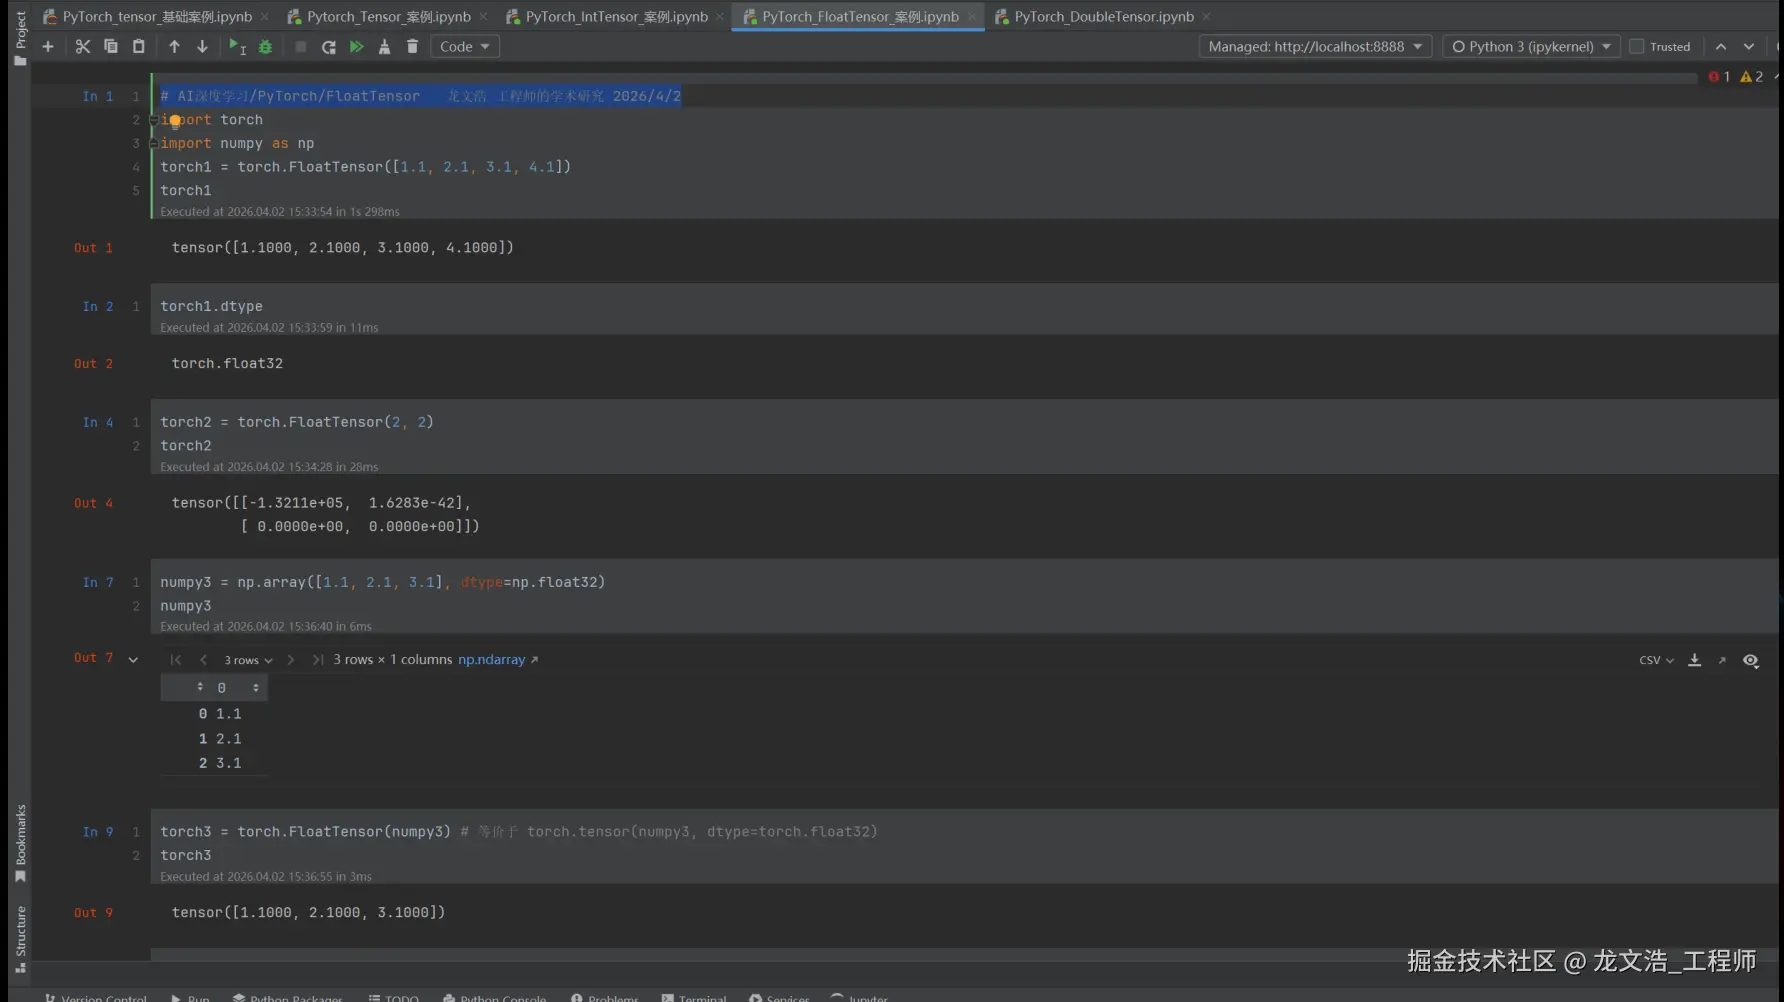Sort table by column 0 header arrows

(x=256, y=688)
